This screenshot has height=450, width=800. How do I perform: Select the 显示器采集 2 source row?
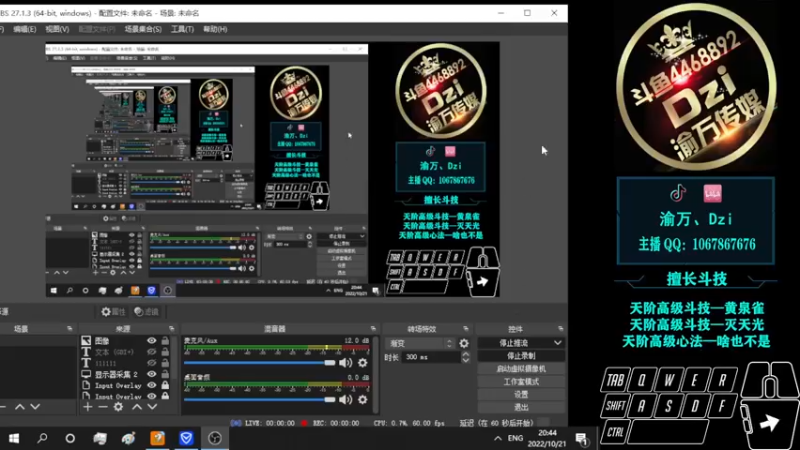[x=125, y=374]
